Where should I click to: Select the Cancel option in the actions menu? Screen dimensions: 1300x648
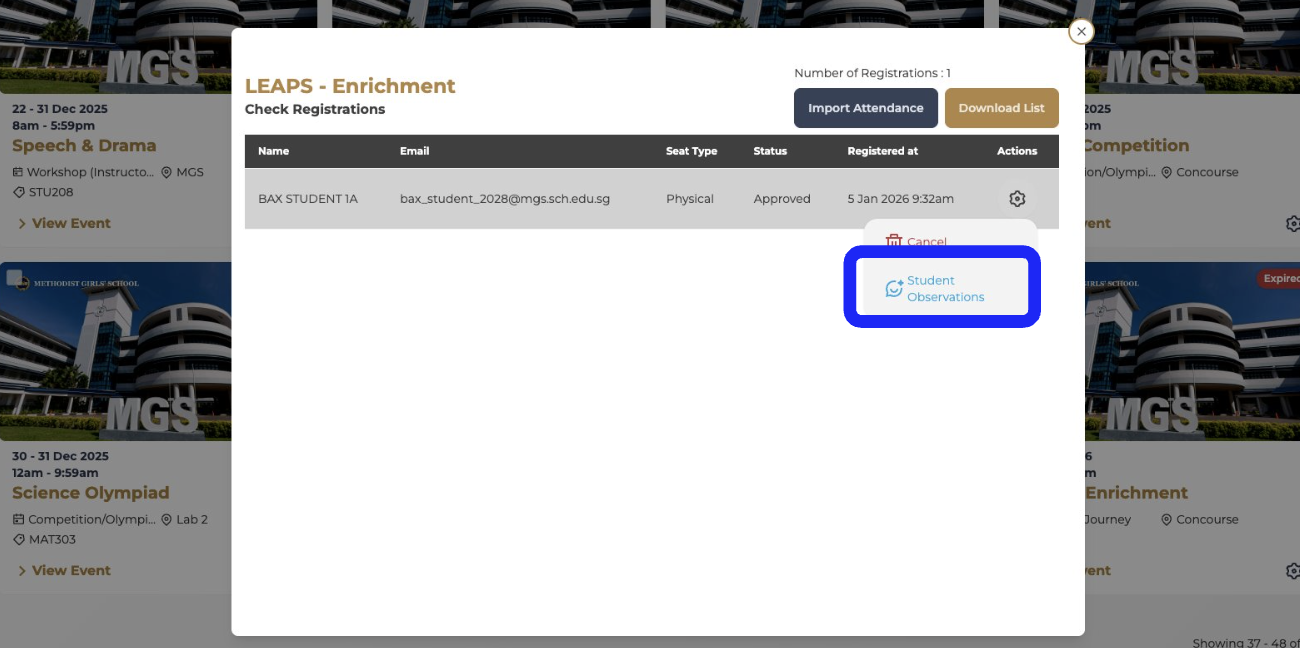(x=926, y=242)
